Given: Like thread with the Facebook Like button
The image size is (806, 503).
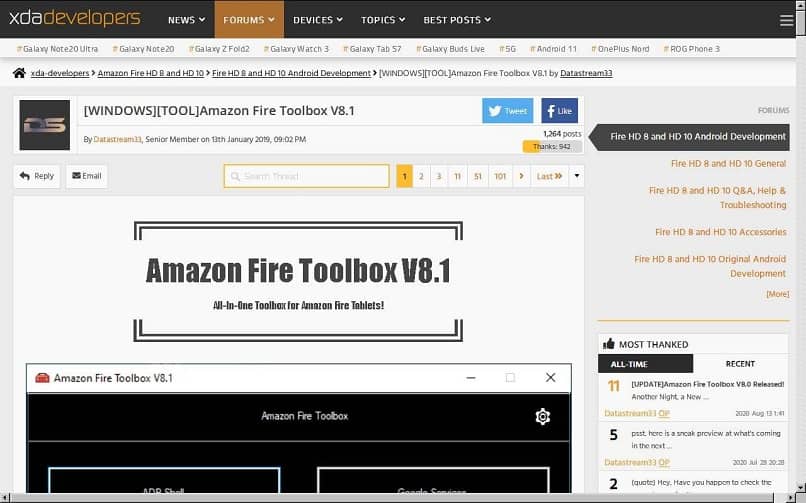Looking at the screenshot, I should (x=559, y=110).
